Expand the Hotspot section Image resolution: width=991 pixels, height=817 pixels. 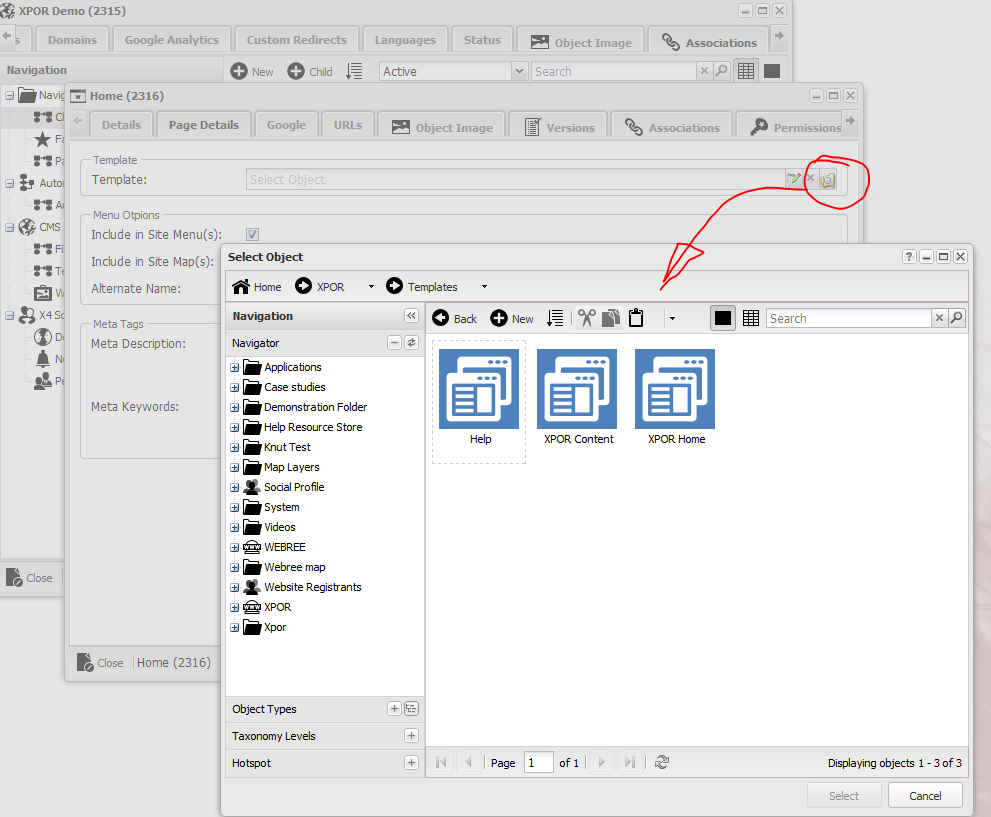coord(411,763)
